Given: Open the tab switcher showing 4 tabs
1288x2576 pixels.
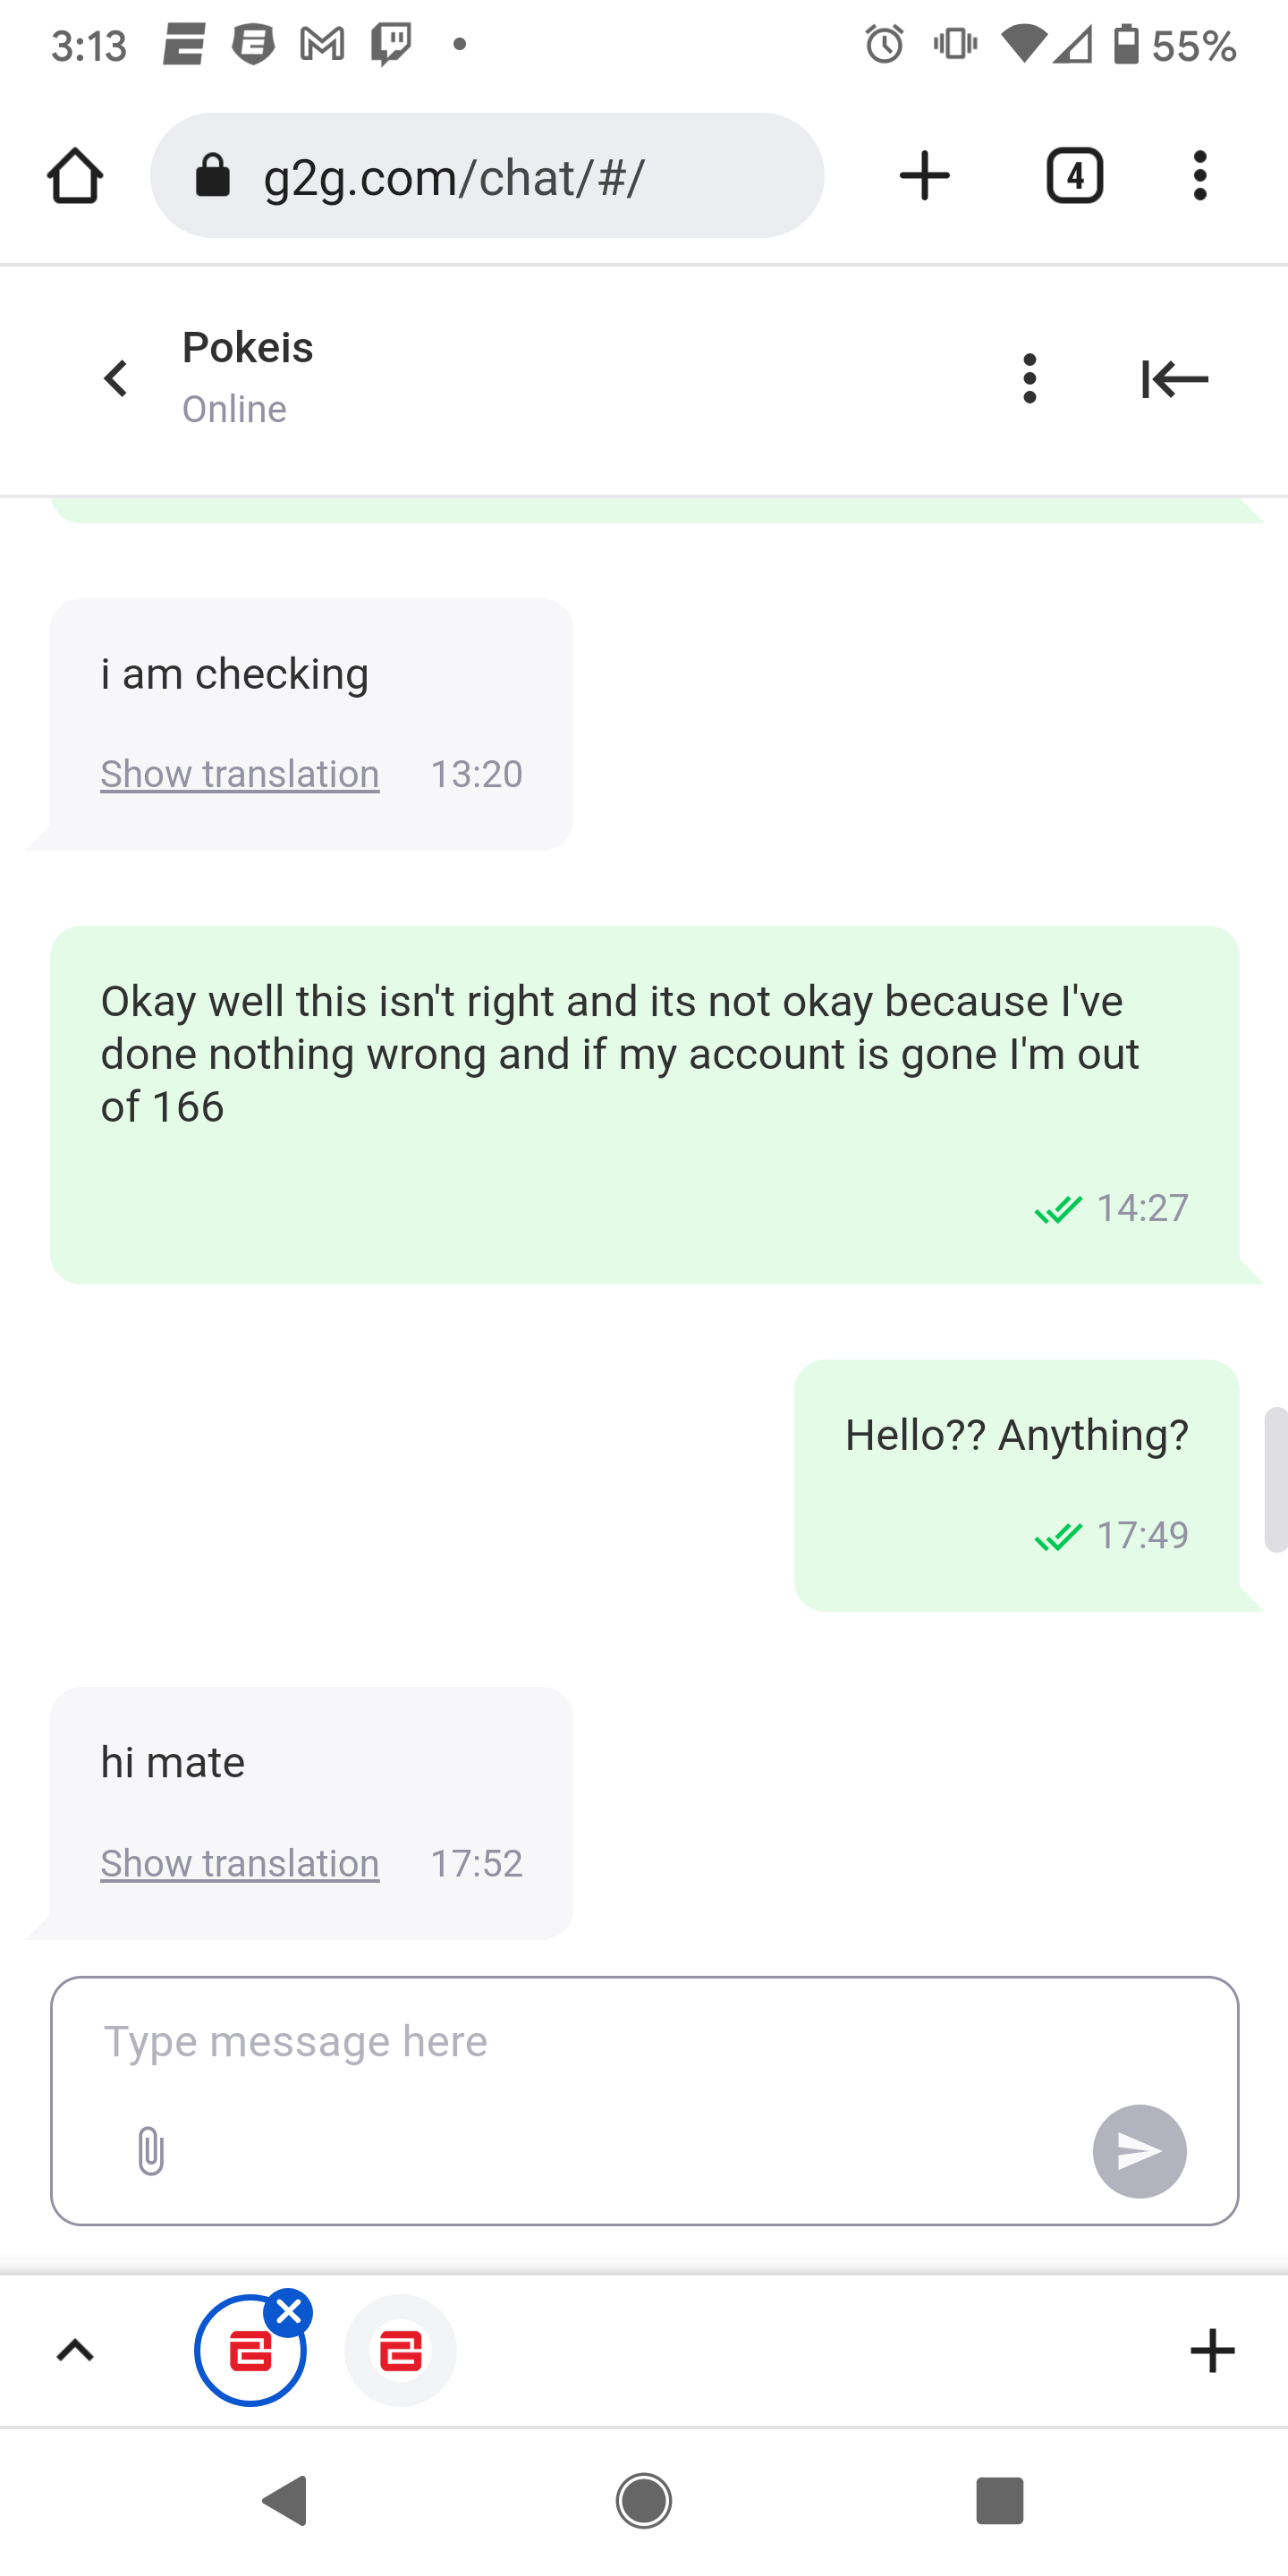Looking at the screenshot, I should pyautogui.click(x=1074, y=176).
